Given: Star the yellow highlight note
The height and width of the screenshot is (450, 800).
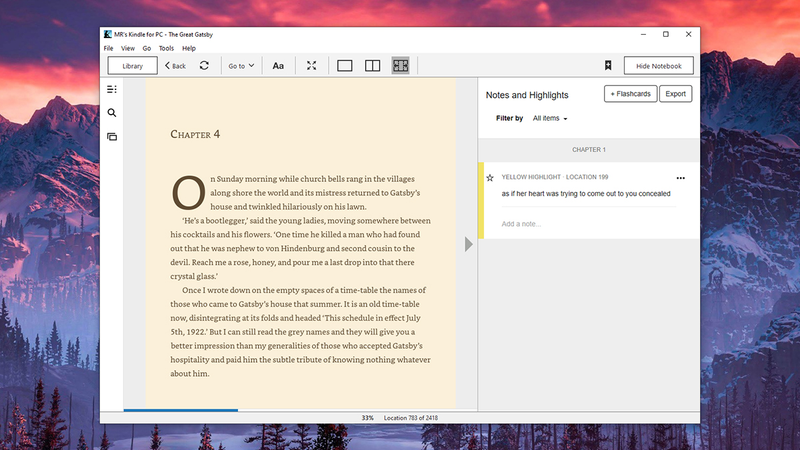Looking at the screenshot, I should (490, 178).
